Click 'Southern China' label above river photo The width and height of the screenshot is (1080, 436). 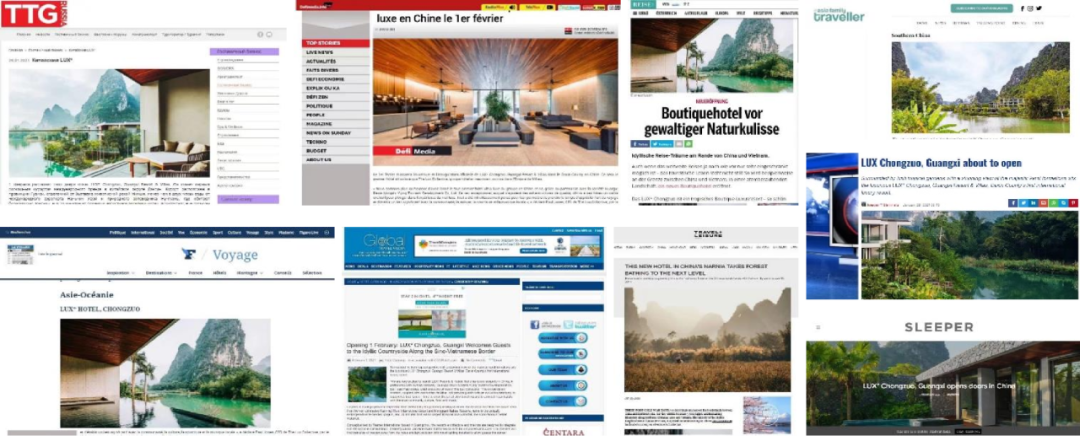click(x=911, y=35)
